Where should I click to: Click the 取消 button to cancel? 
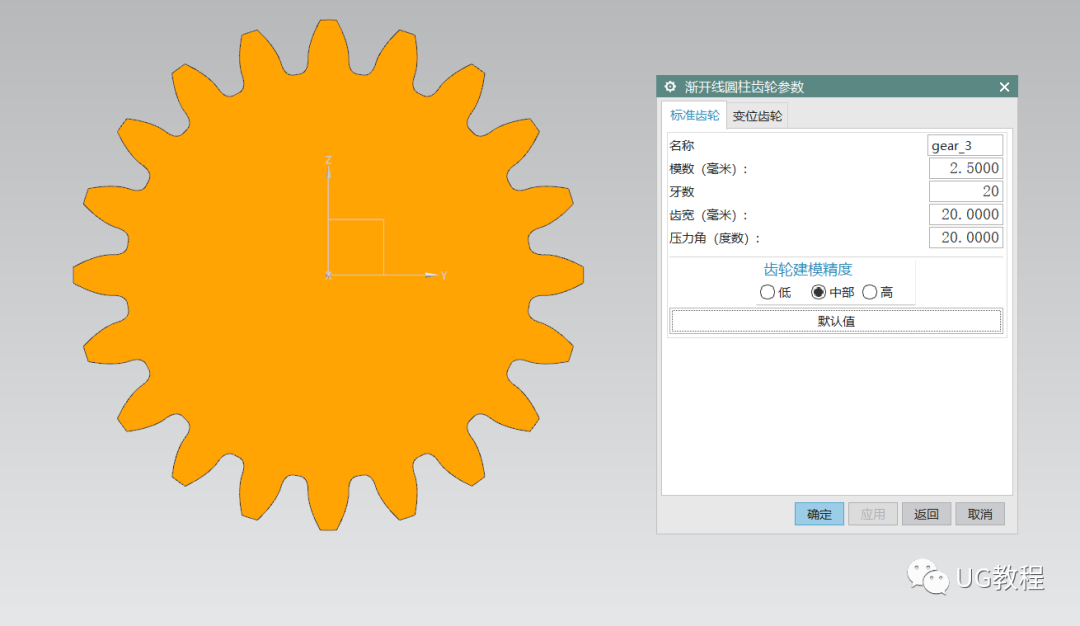pyautogui.click(x=979, y=513)
